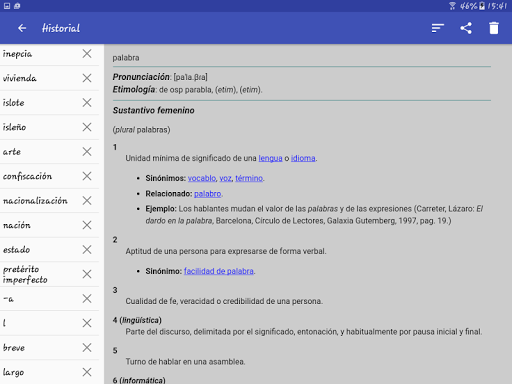Tap the share icon in toolbar
Viewport: 512px width, 384px height.
coord(466,28)
